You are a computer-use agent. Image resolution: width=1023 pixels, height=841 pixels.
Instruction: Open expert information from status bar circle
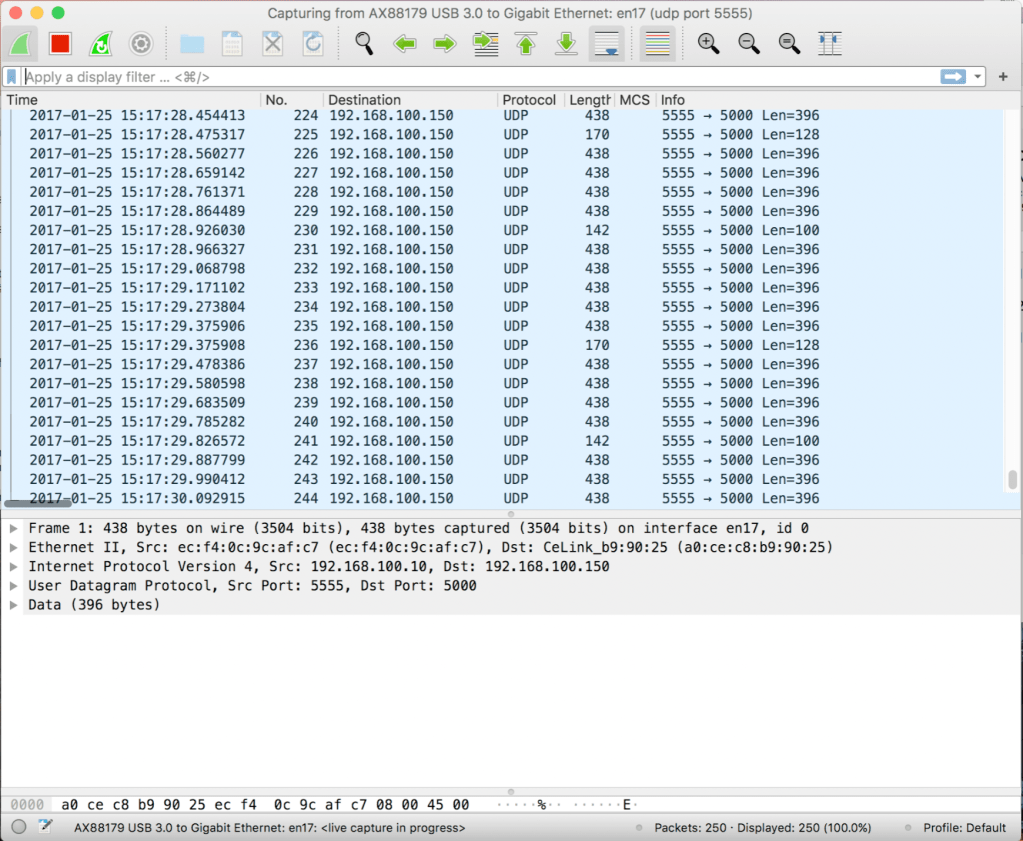(x=18, y=828)
